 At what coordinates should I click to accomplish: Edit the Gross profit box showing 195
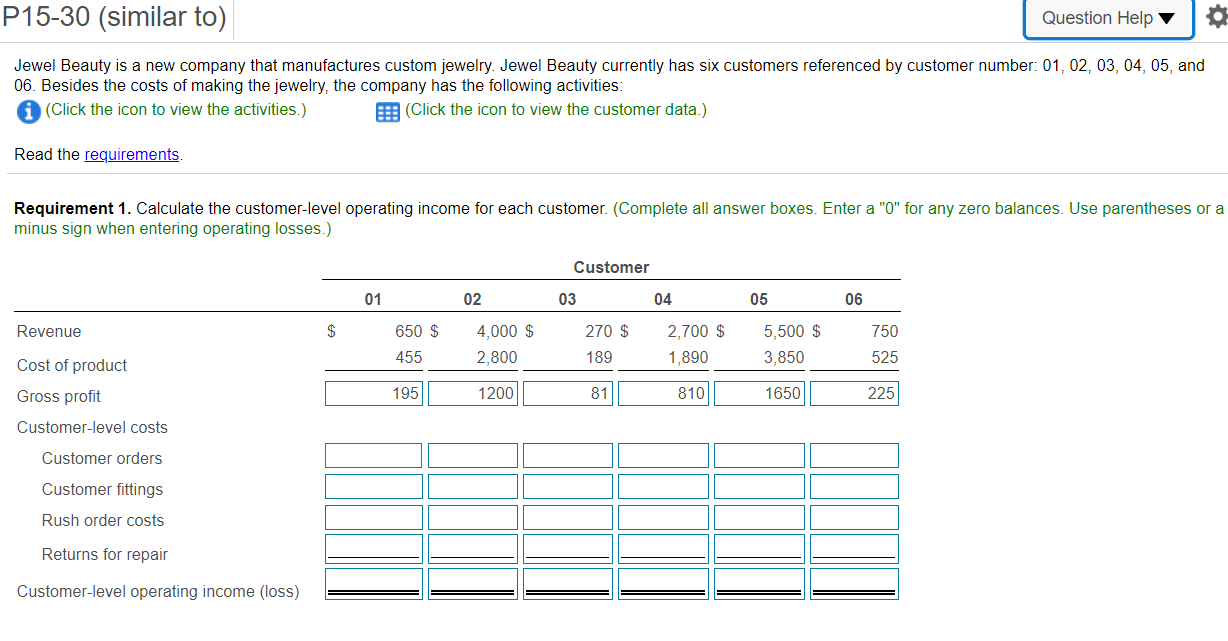373,393
